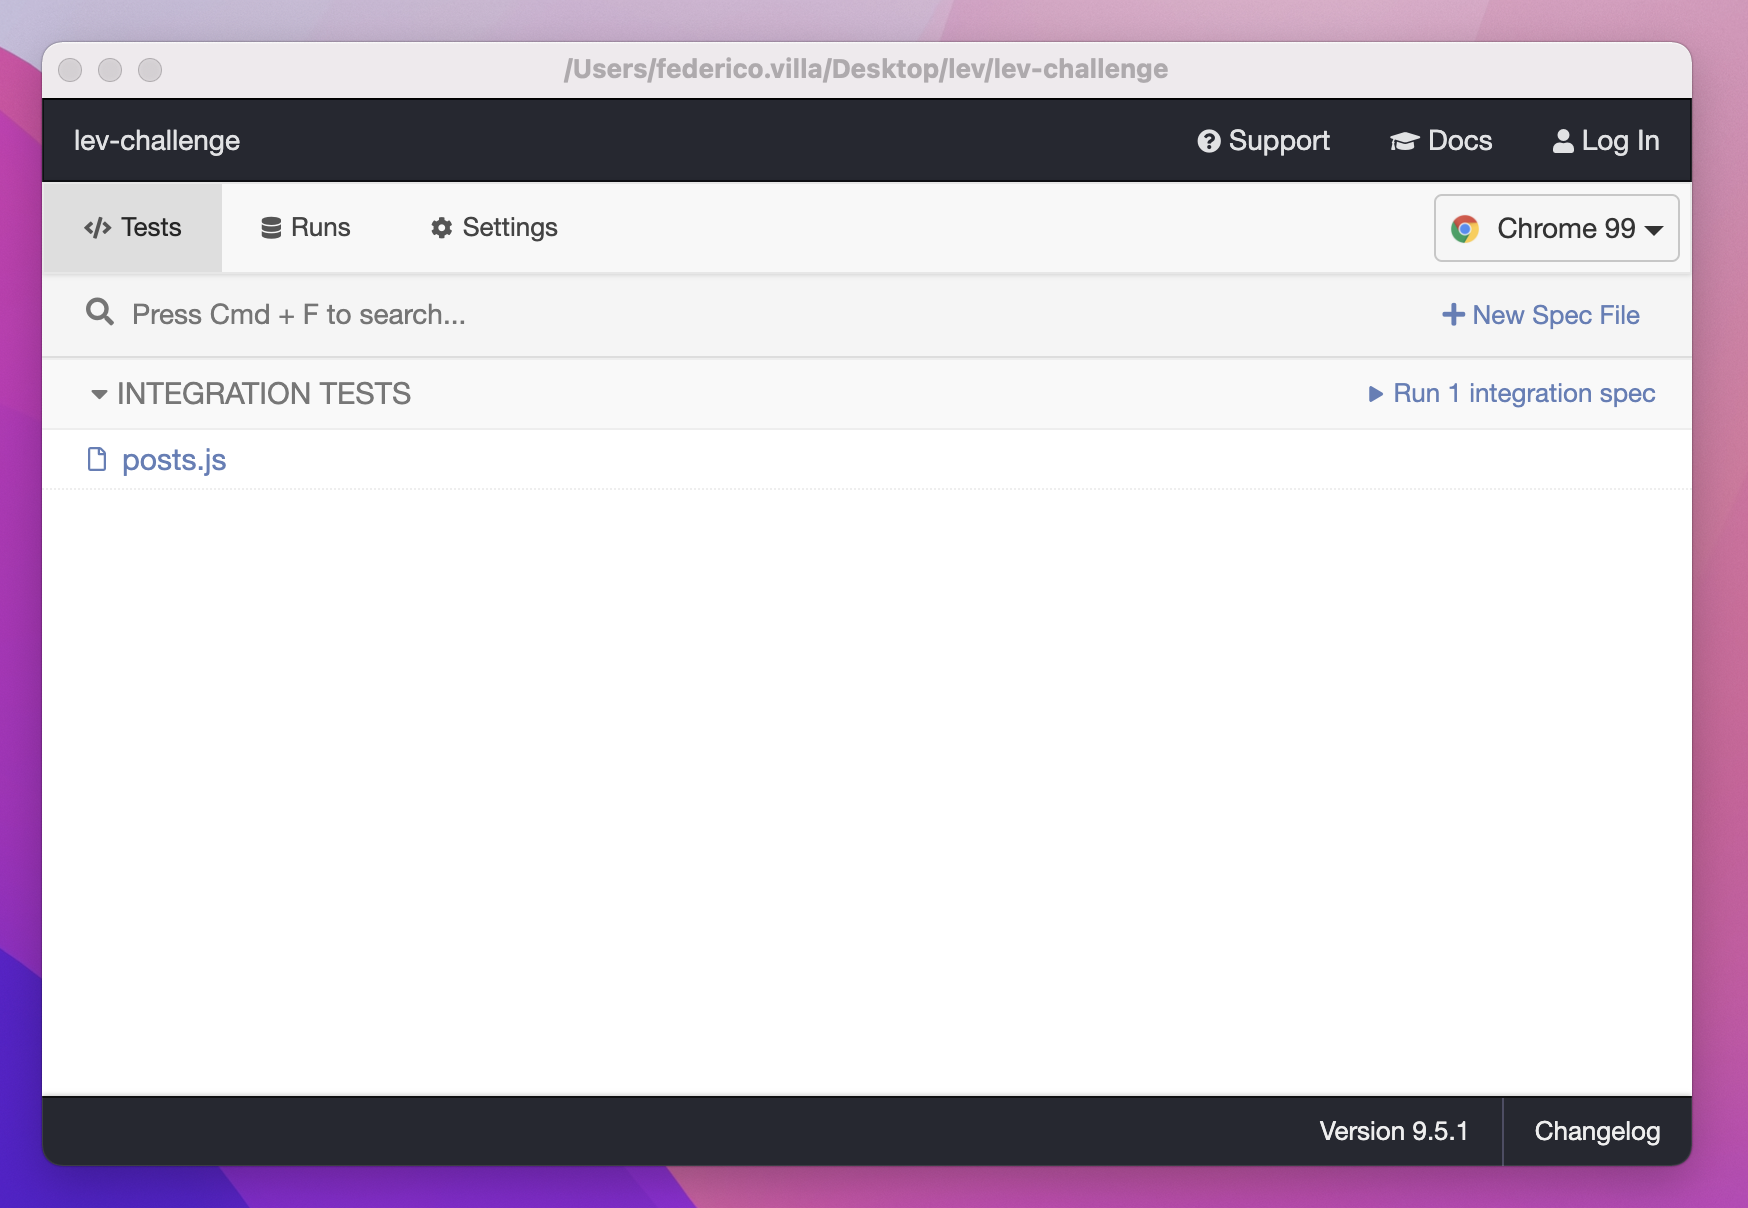
Task: Open the Changelog
Action: [x=1596, y=1131]
